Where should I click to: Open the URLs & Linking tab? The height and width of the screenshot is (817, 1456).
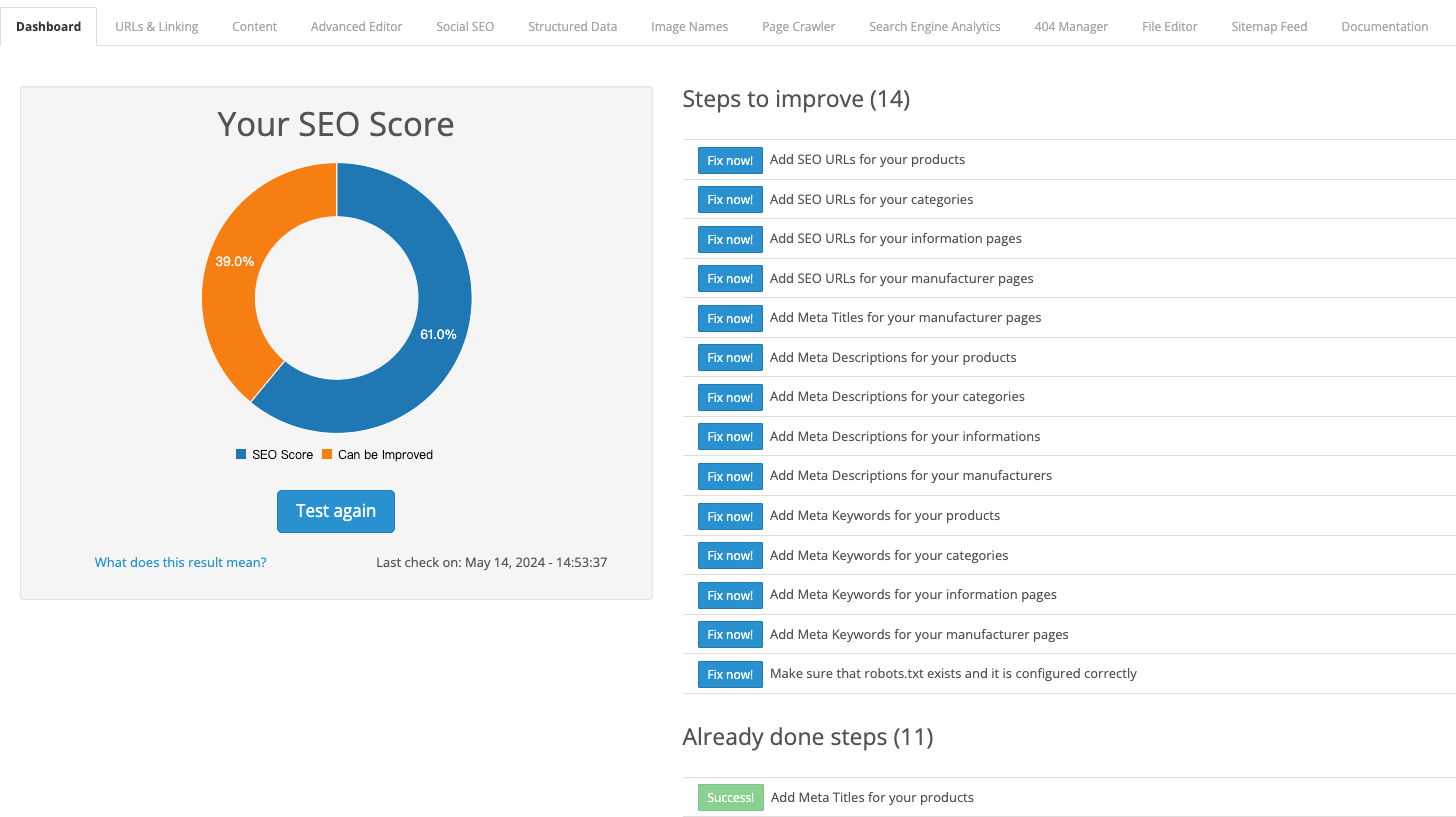pos(157,27)
